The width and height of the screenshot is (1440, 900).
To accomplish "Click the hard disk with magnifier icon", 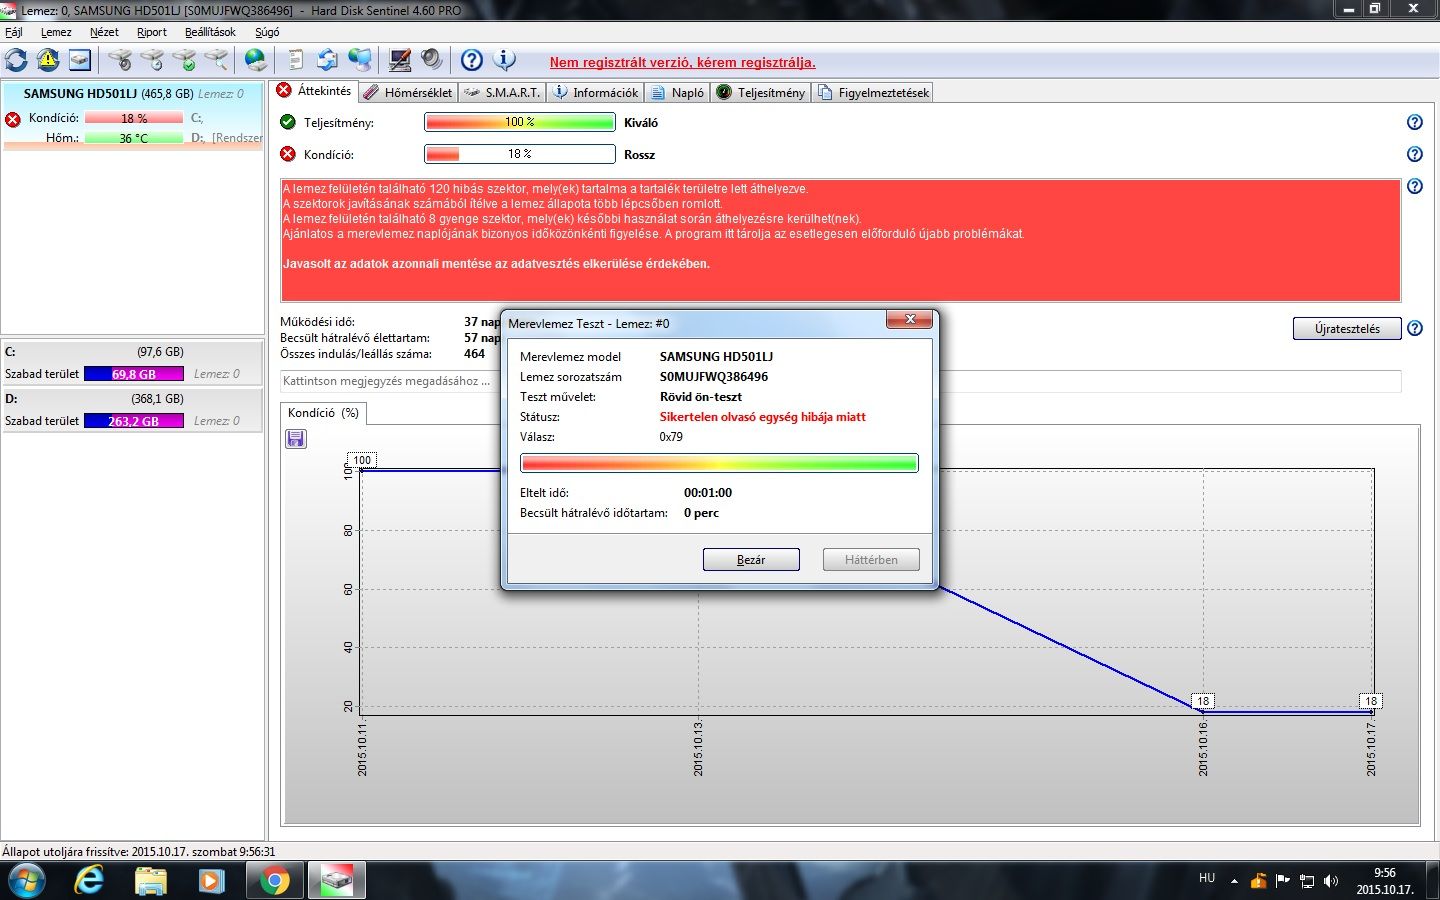I will [217, 60].
